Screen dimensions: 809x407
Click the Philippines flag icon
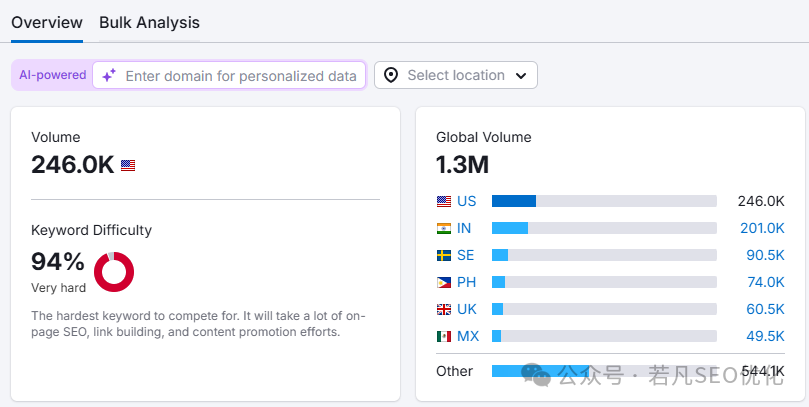pos(444,282)
